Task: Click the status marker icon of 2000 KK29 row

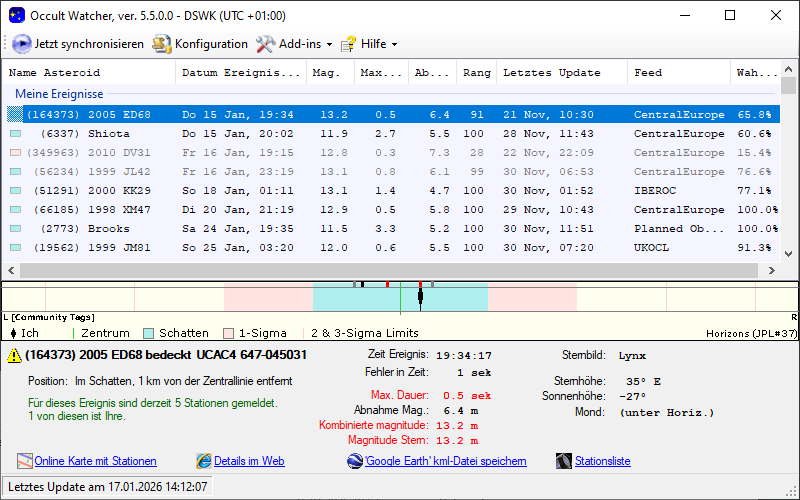Action: pyautogui.click(x=15, y=190)
